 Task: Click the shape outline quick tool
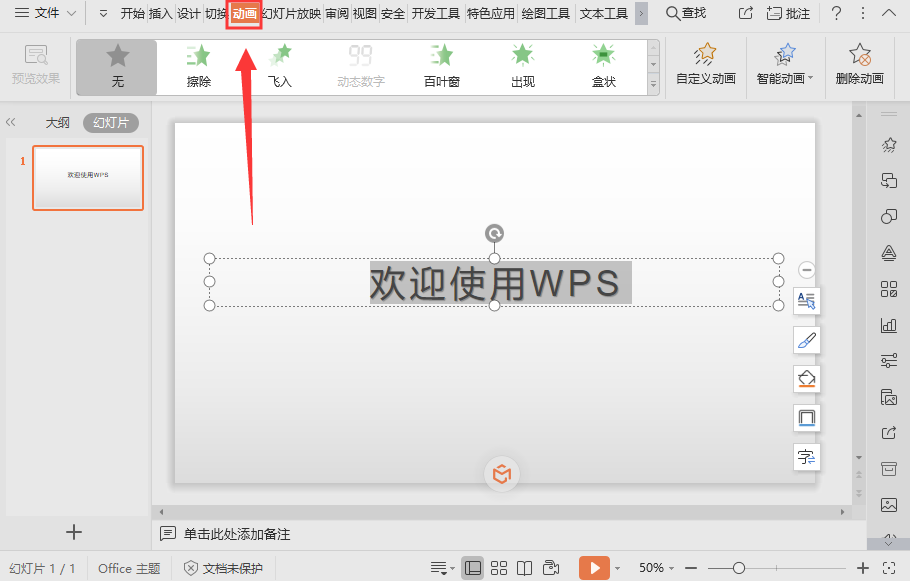tap(807, 418)
